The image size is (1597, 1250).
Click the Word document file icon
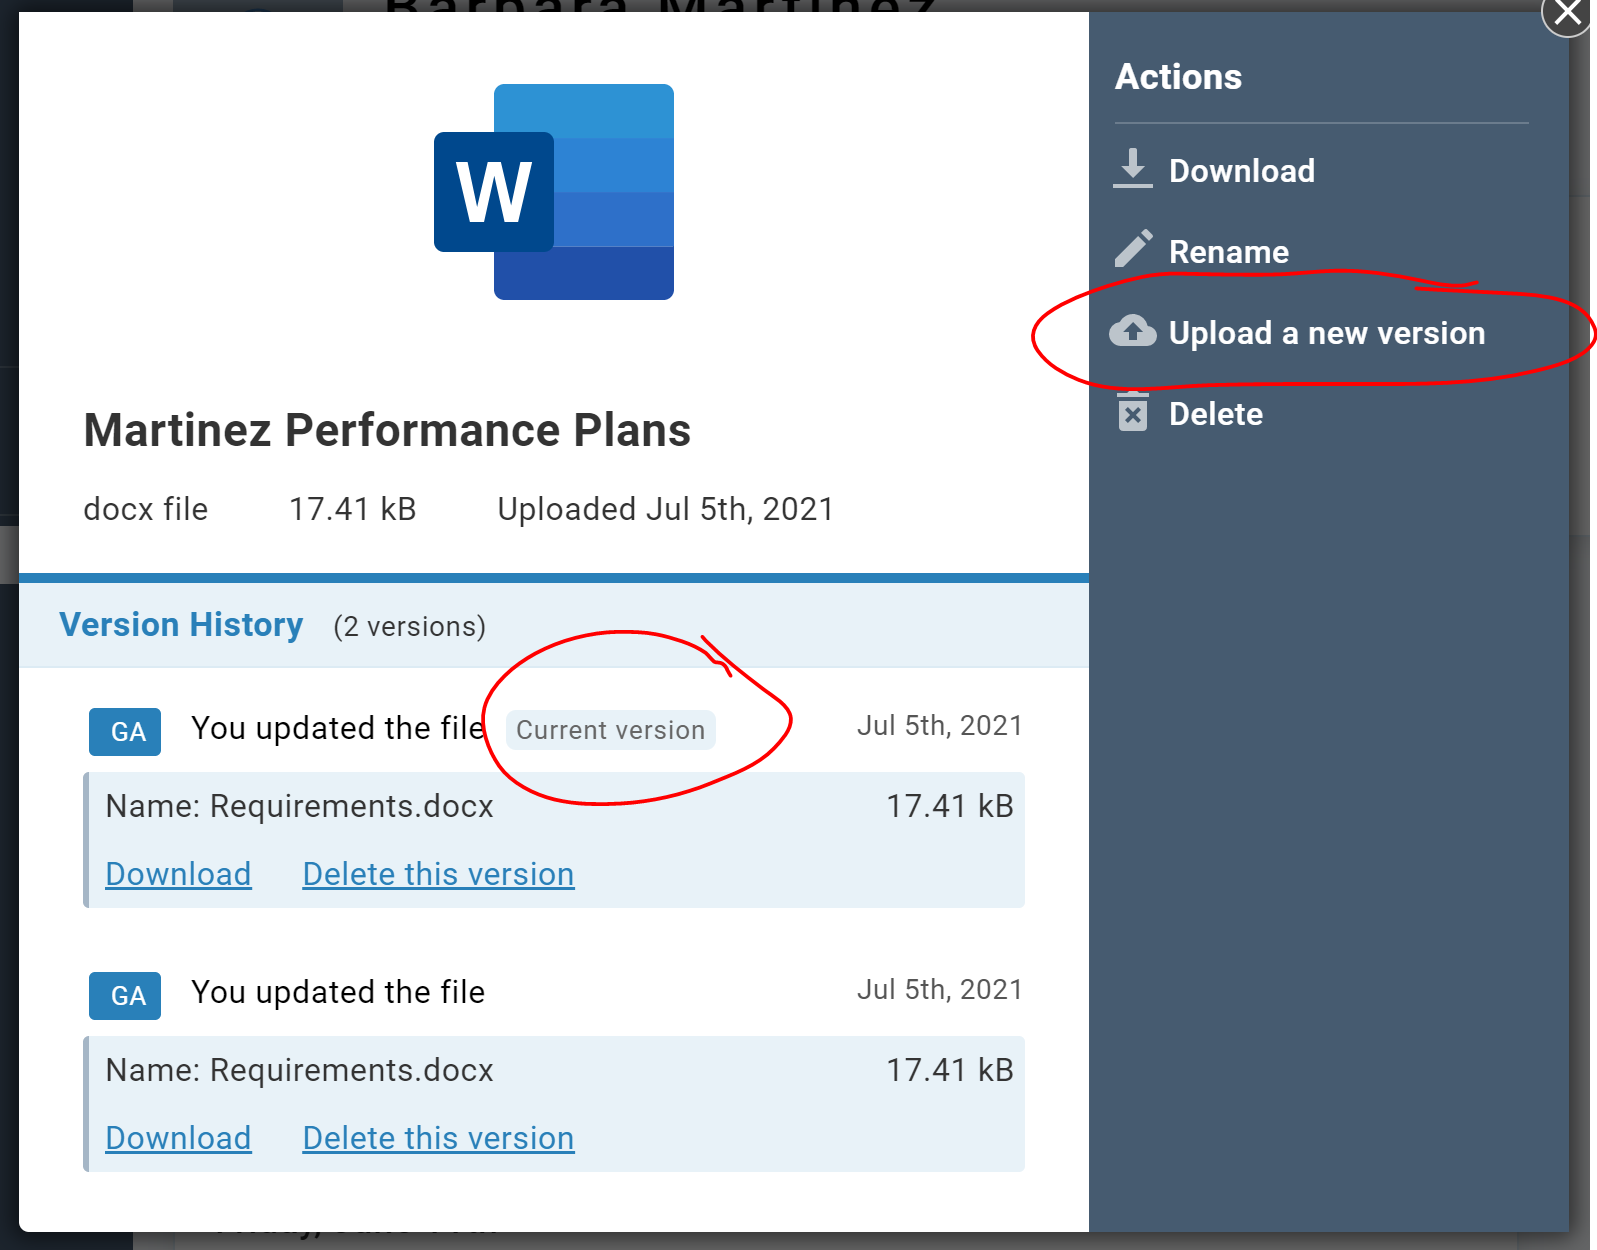554,192
